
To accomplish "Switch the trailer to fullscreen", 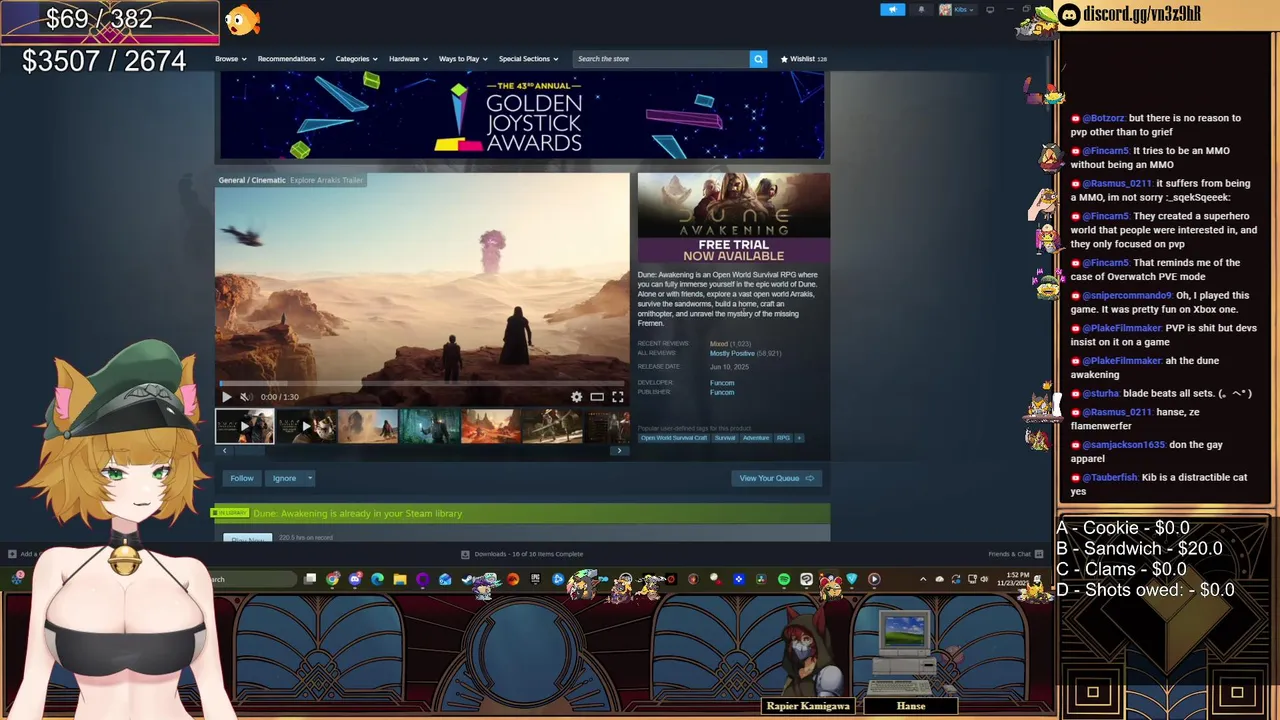I will click(618, 397).
